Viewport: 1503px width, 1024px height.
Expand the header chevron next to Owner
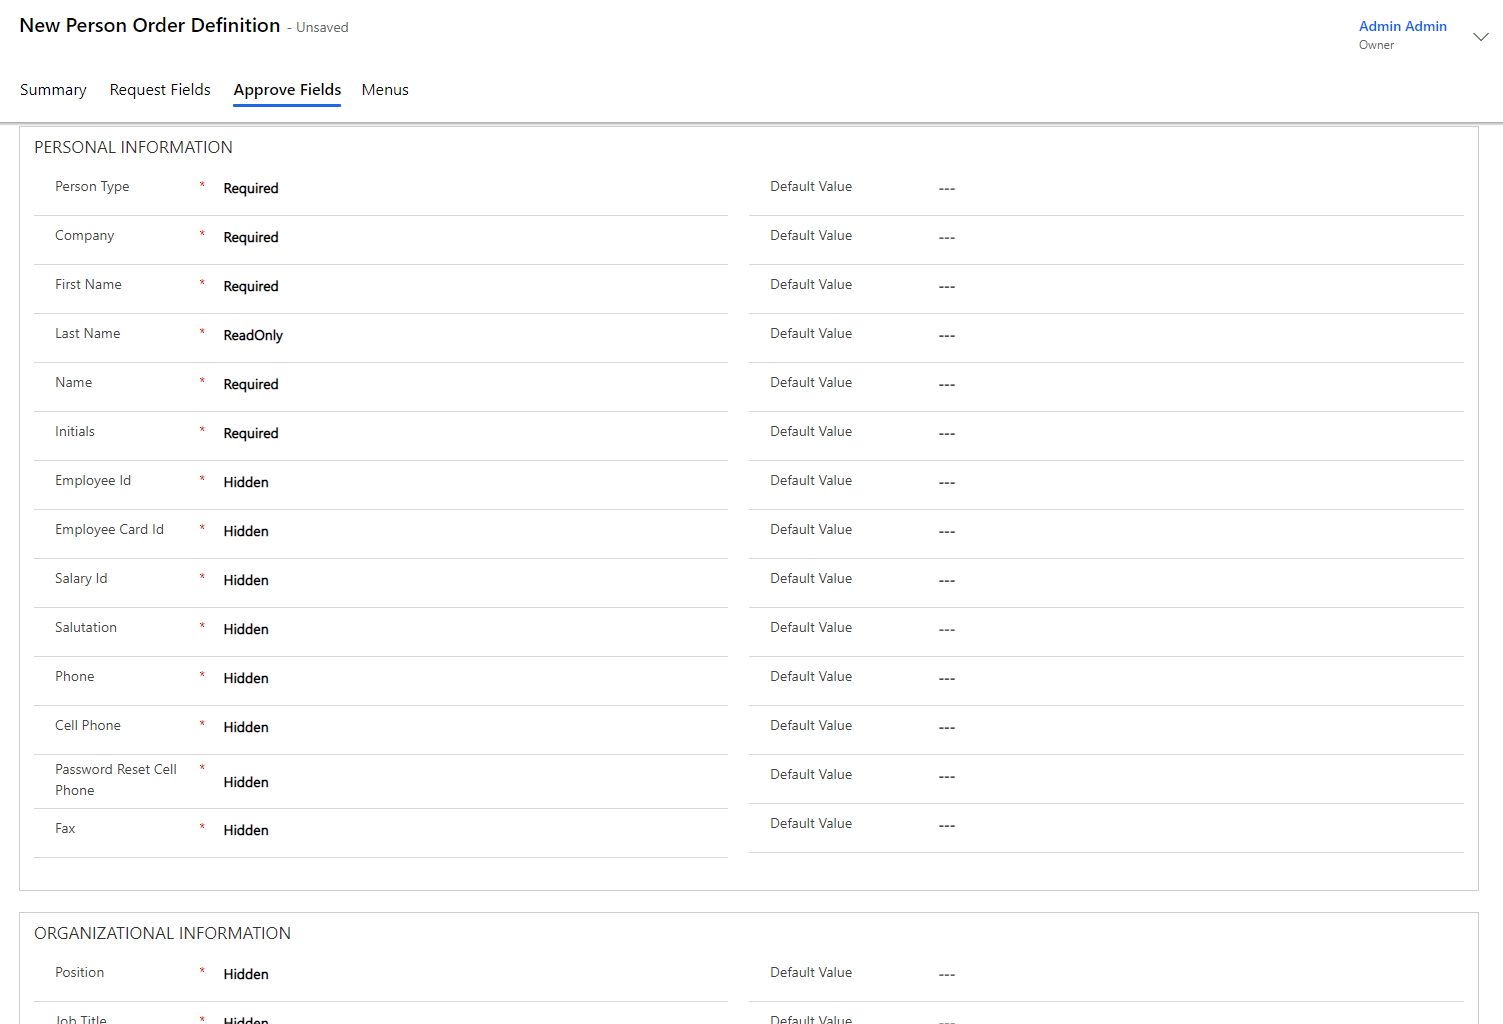click(1480, 37)
